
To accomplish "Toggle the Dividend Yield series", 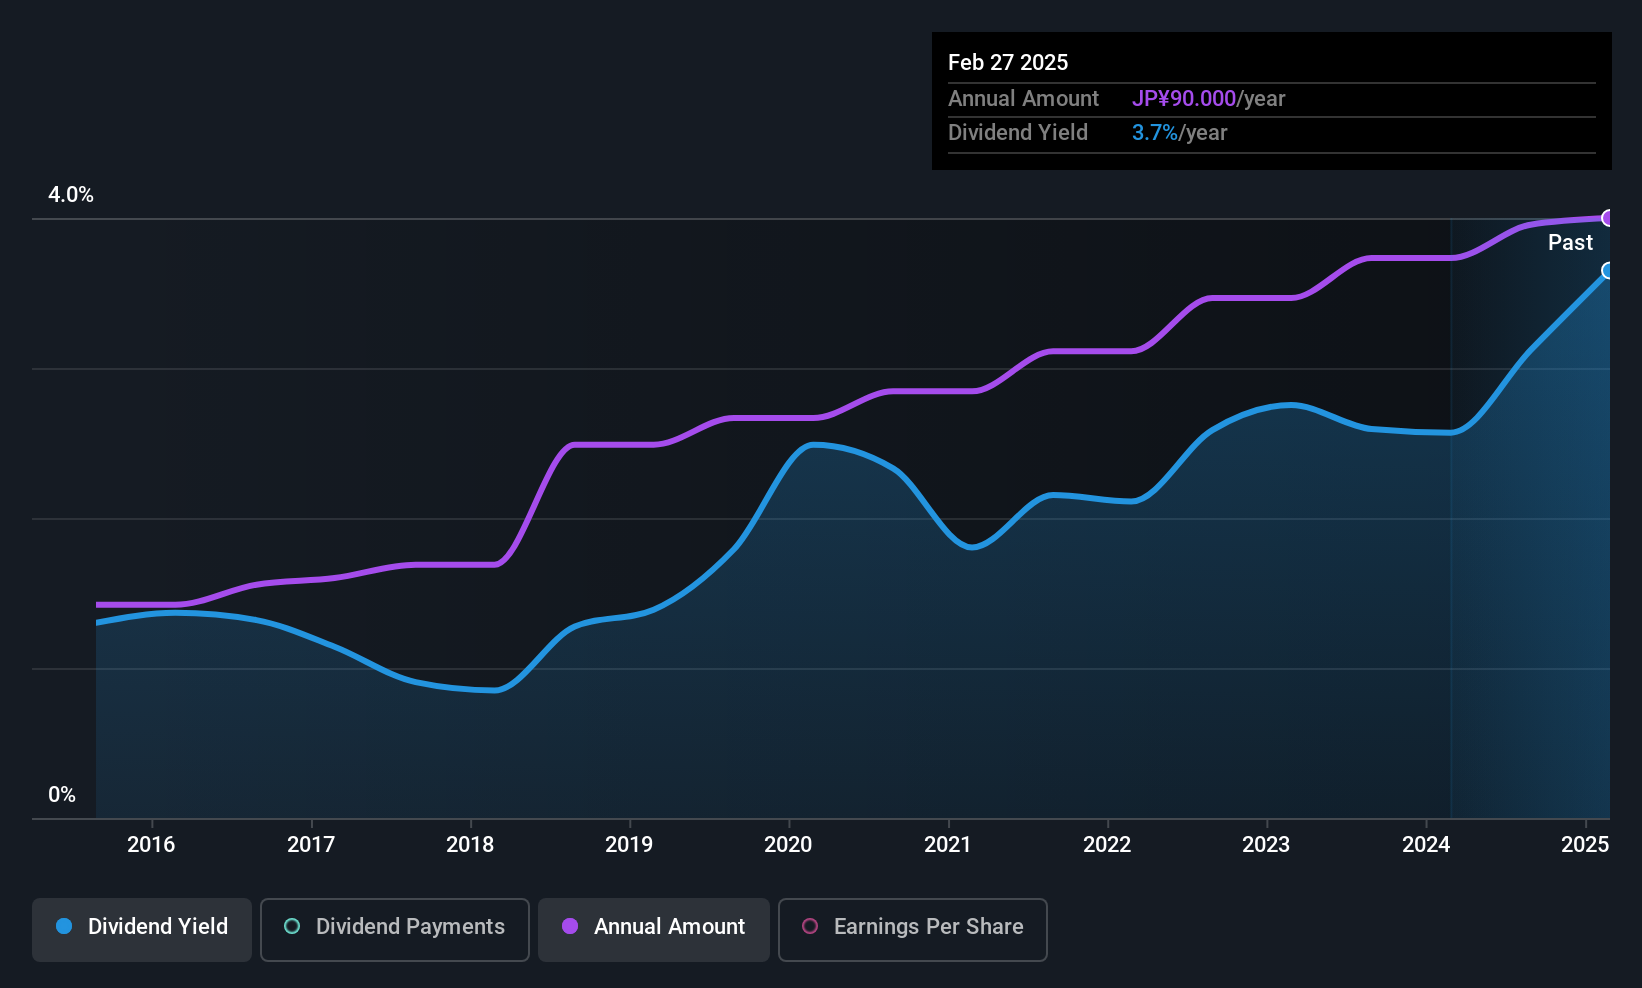I will (x=142, y=930).
